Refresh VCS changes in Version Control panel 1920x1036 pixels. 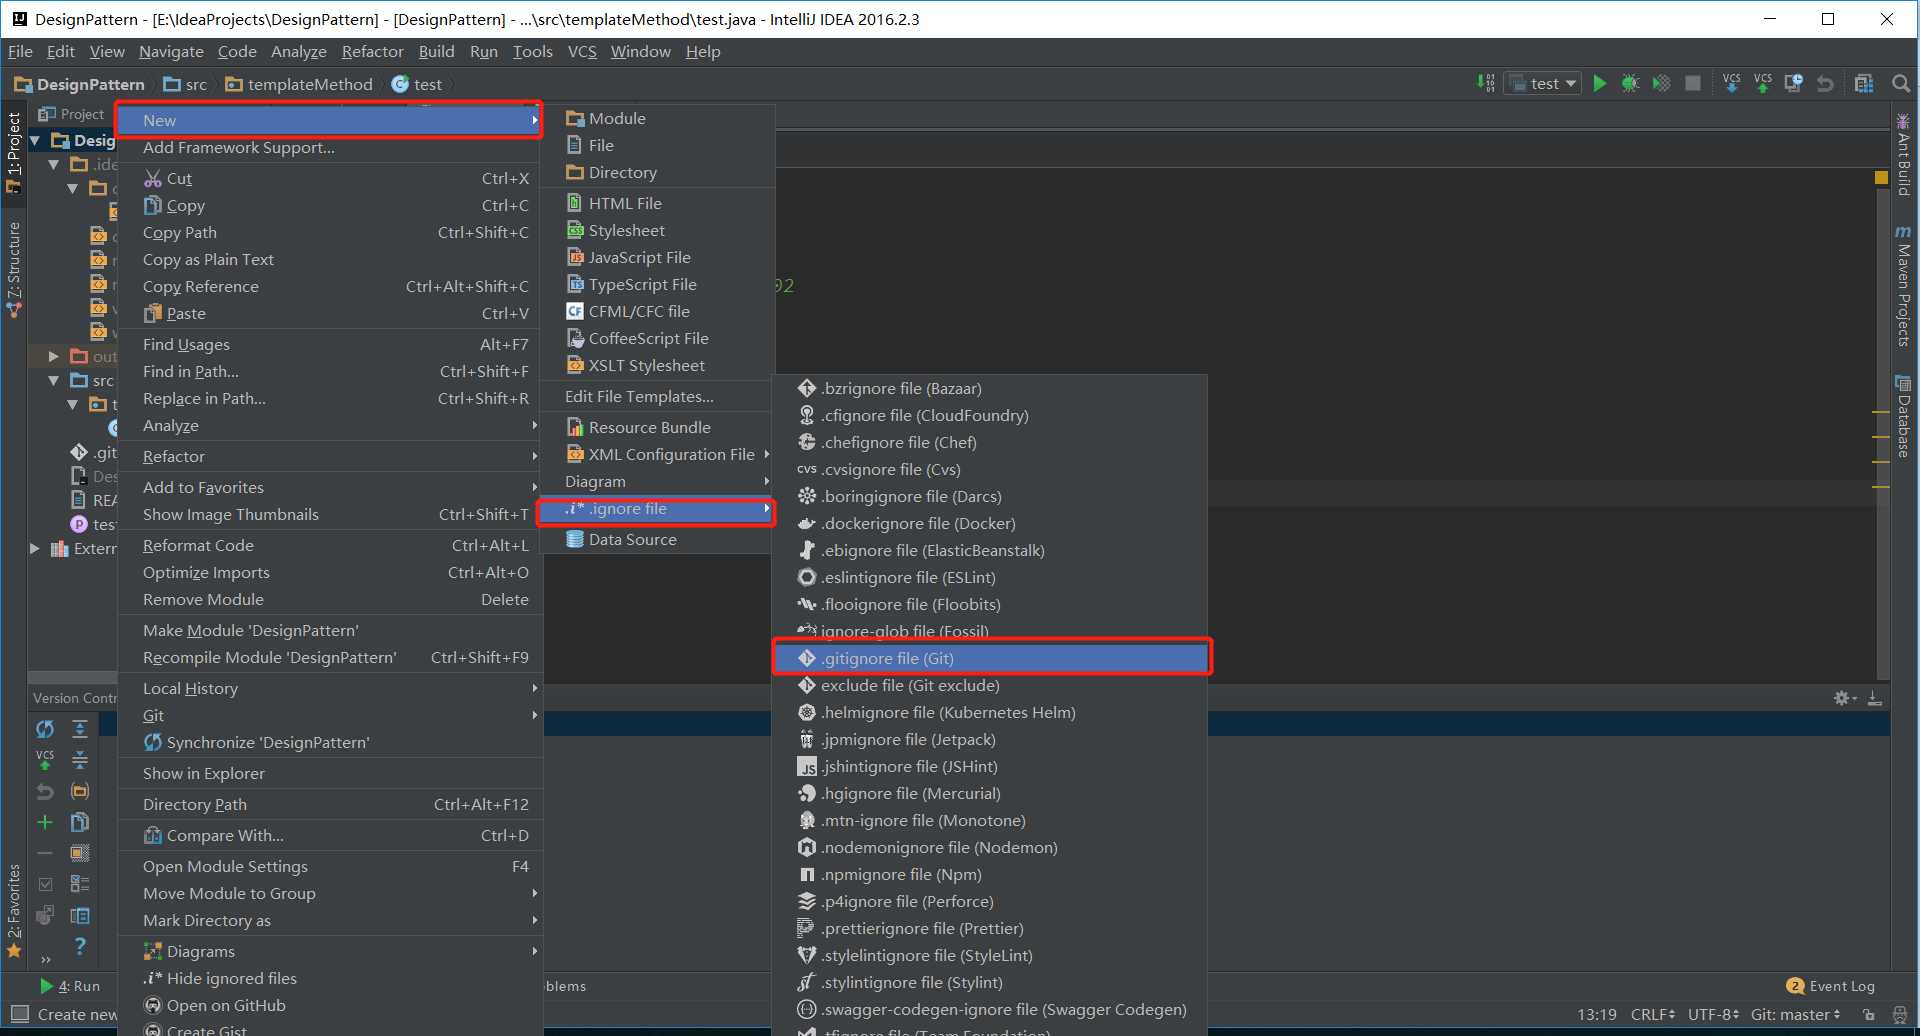[x=45, y=729]
